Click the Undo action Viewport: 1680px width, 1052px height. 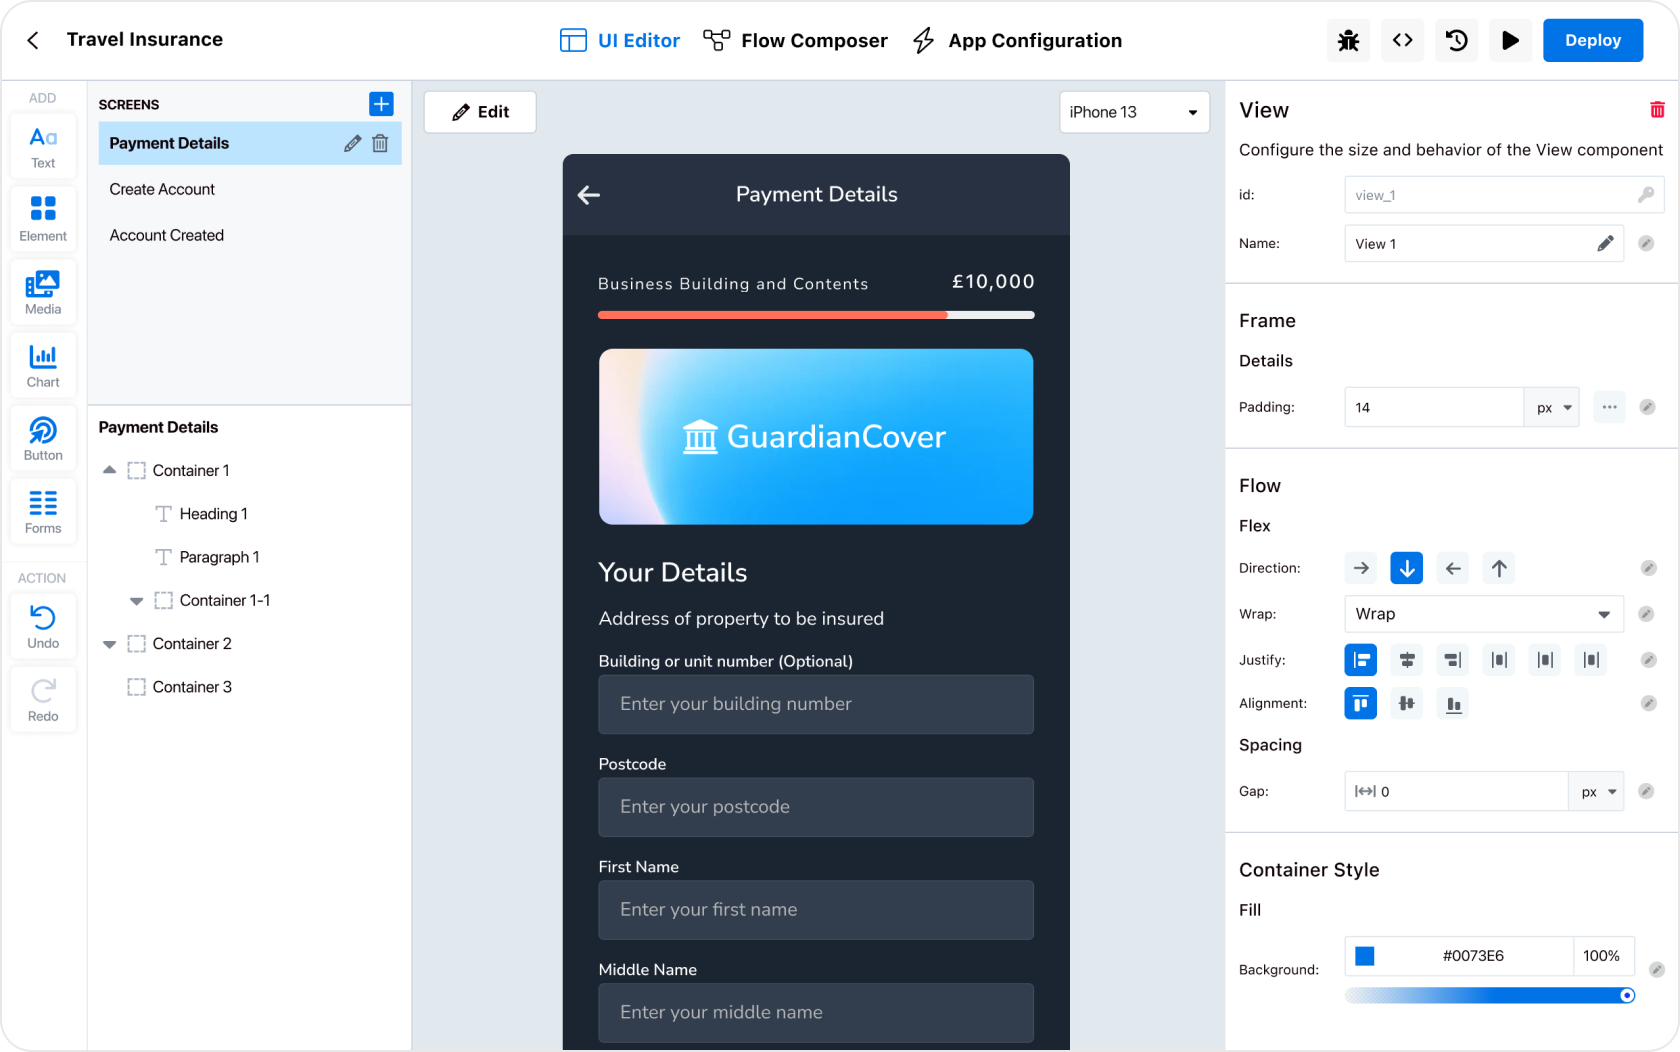tap(42, 625)
